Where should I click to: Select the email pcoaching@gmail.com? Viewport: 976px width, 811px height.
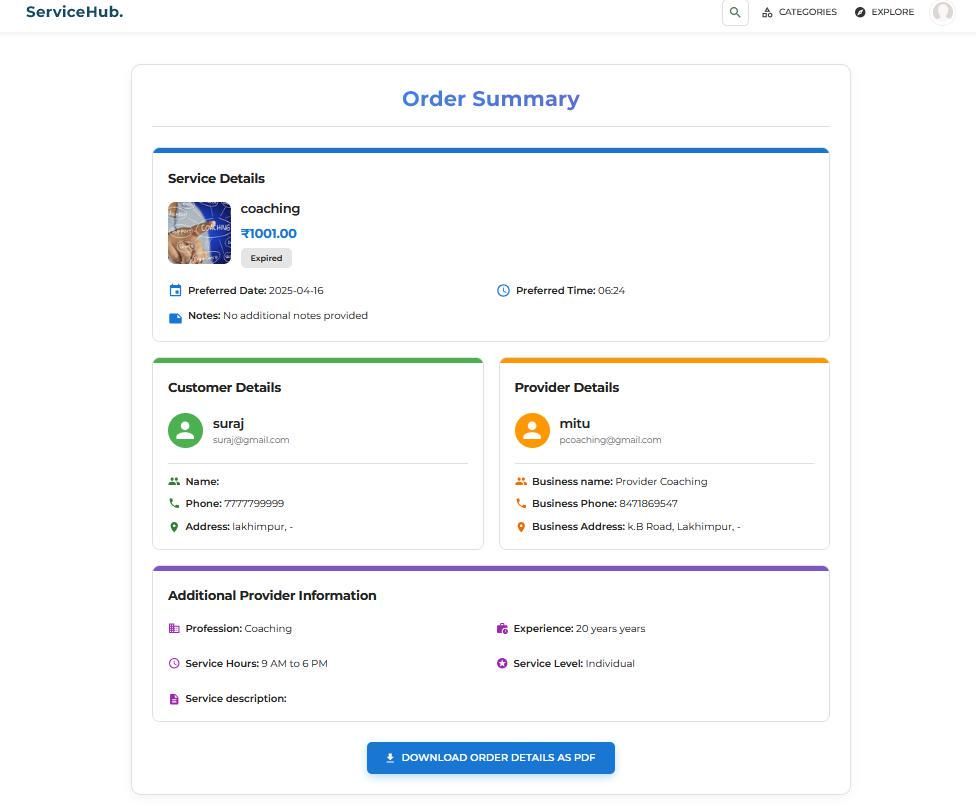point(610,440)
